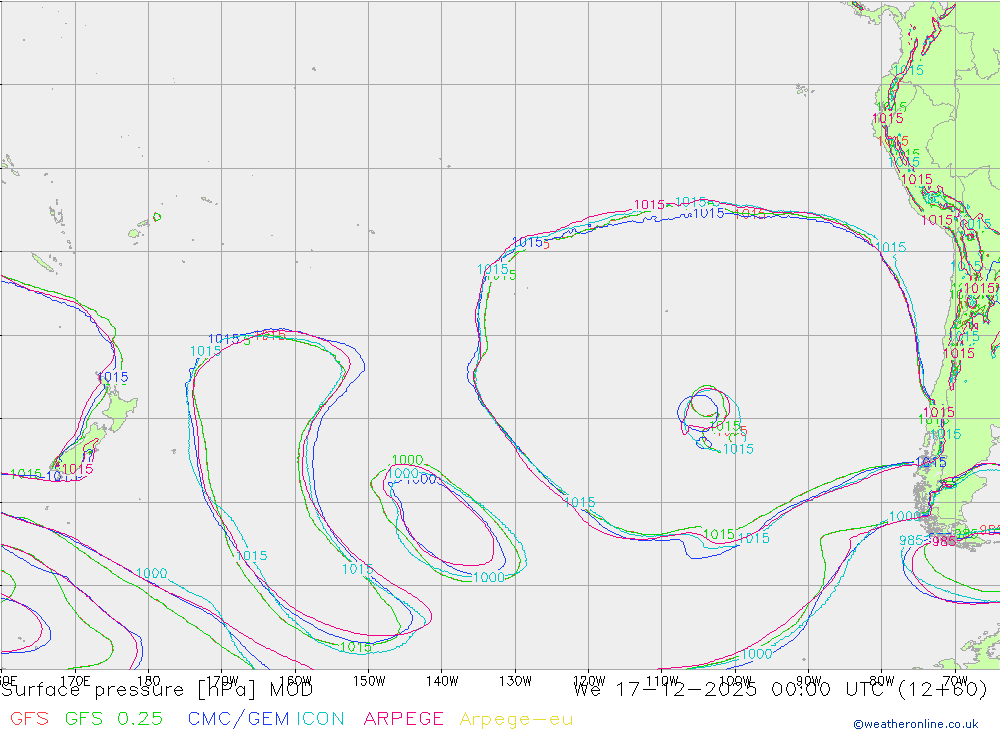Select the green GFS 0.25 legend entry
Viewport: 1000px width, 733px height.
pyautogui.click(x=114, y=718)
